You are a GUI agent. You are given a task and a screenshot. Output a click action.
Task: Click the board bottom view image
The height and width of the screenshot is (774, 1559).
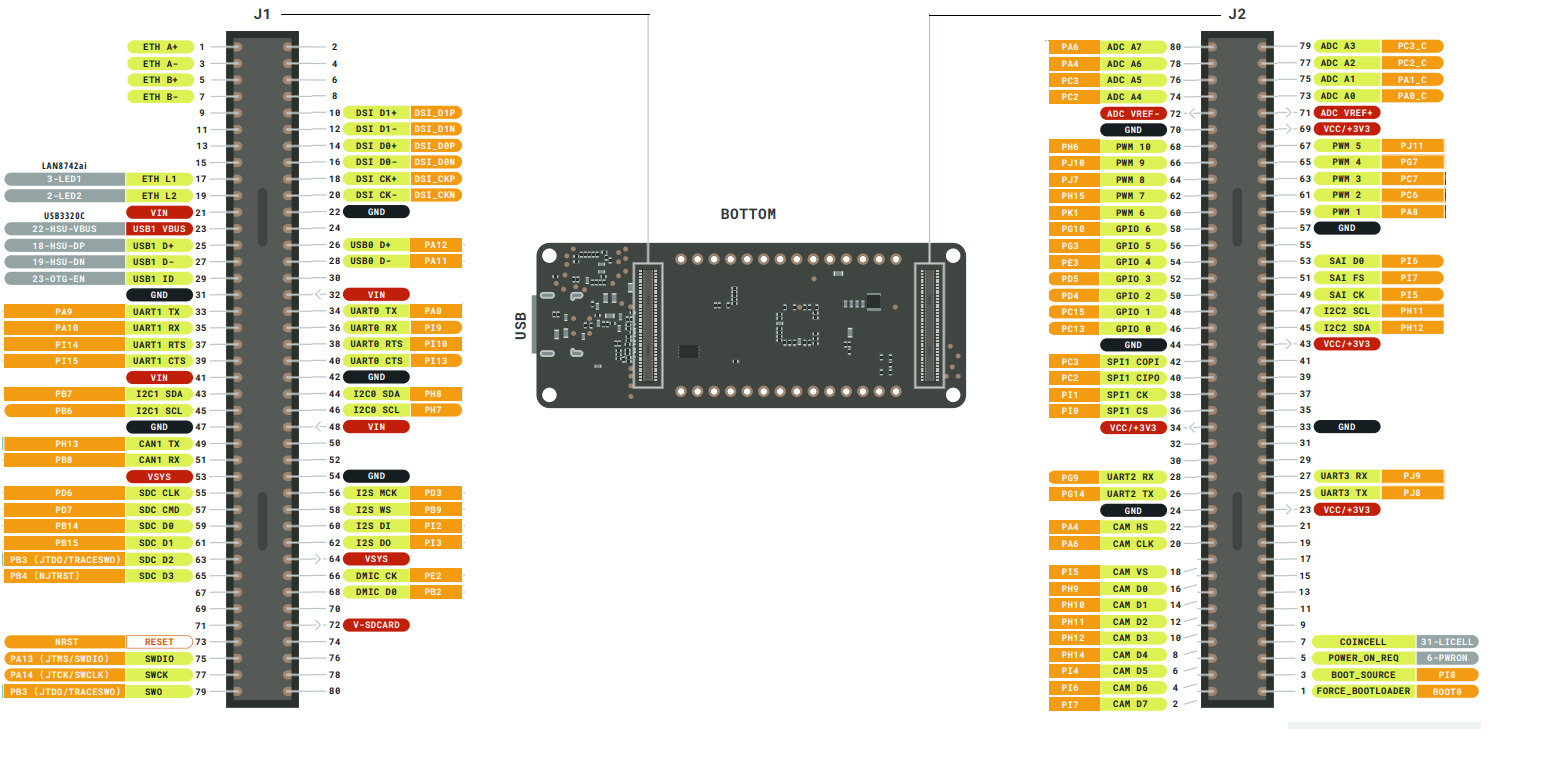[750, 325]
